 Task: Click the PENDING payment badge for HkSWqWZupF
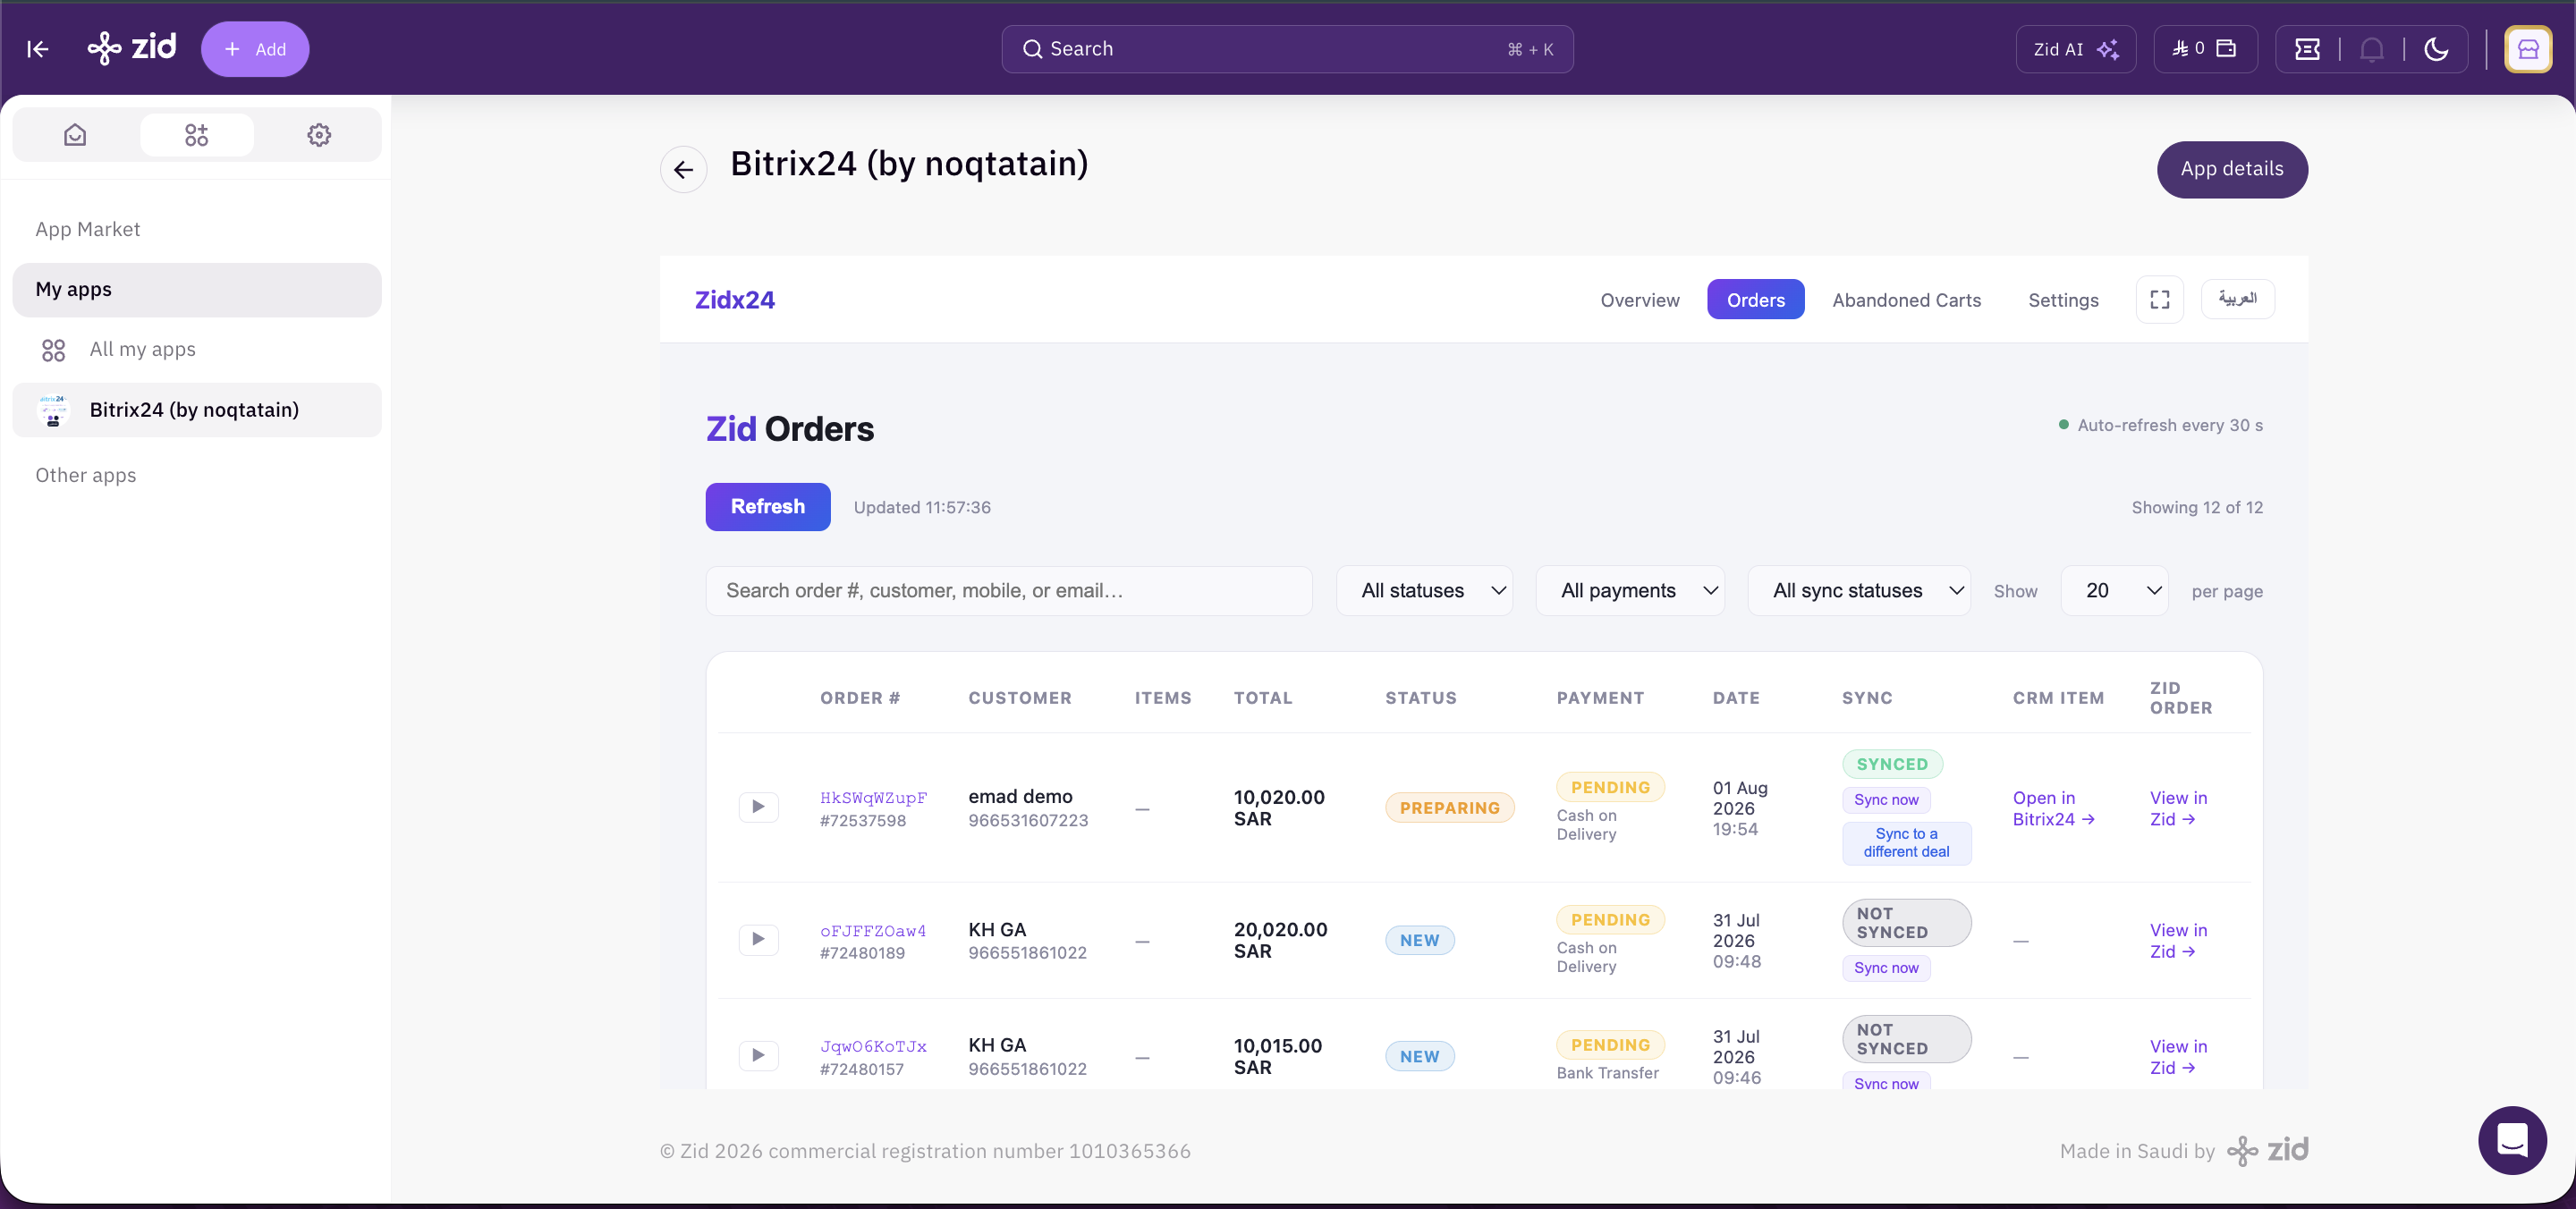pyautogui.click(x=1610, y=787)
